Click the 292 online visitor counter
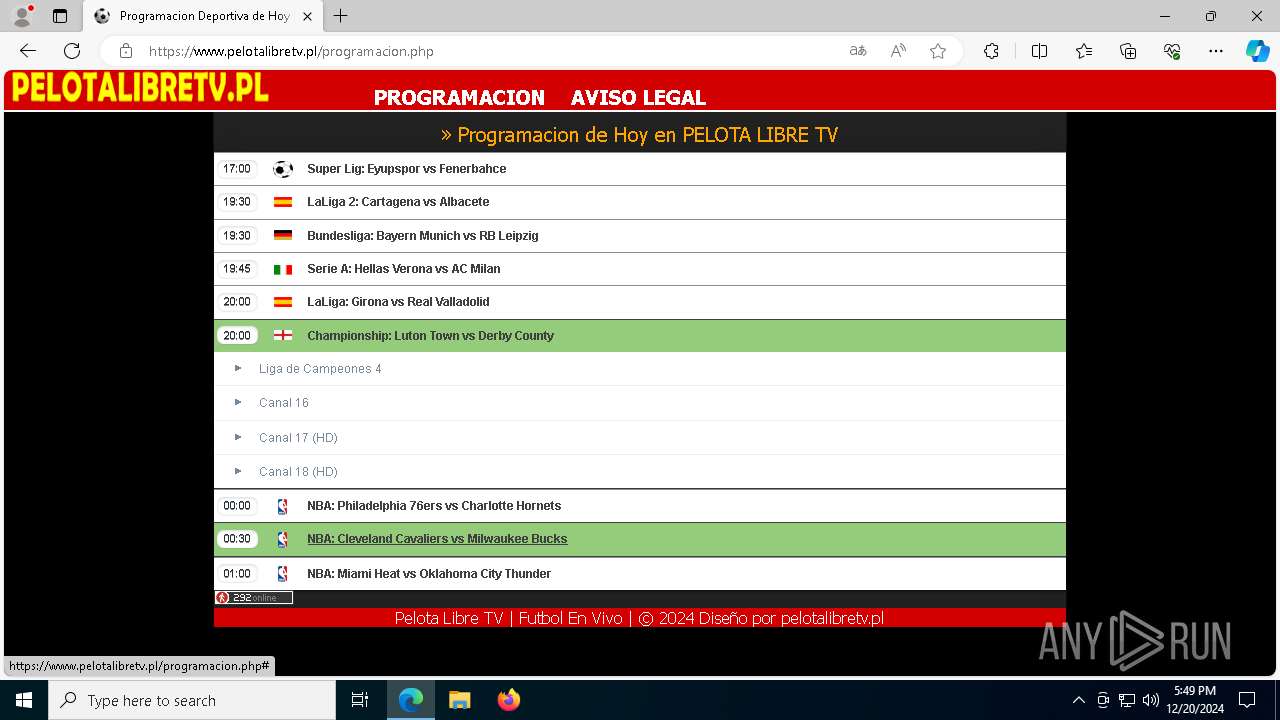The width and height of the screenshot is (1280, 720). 254,598
